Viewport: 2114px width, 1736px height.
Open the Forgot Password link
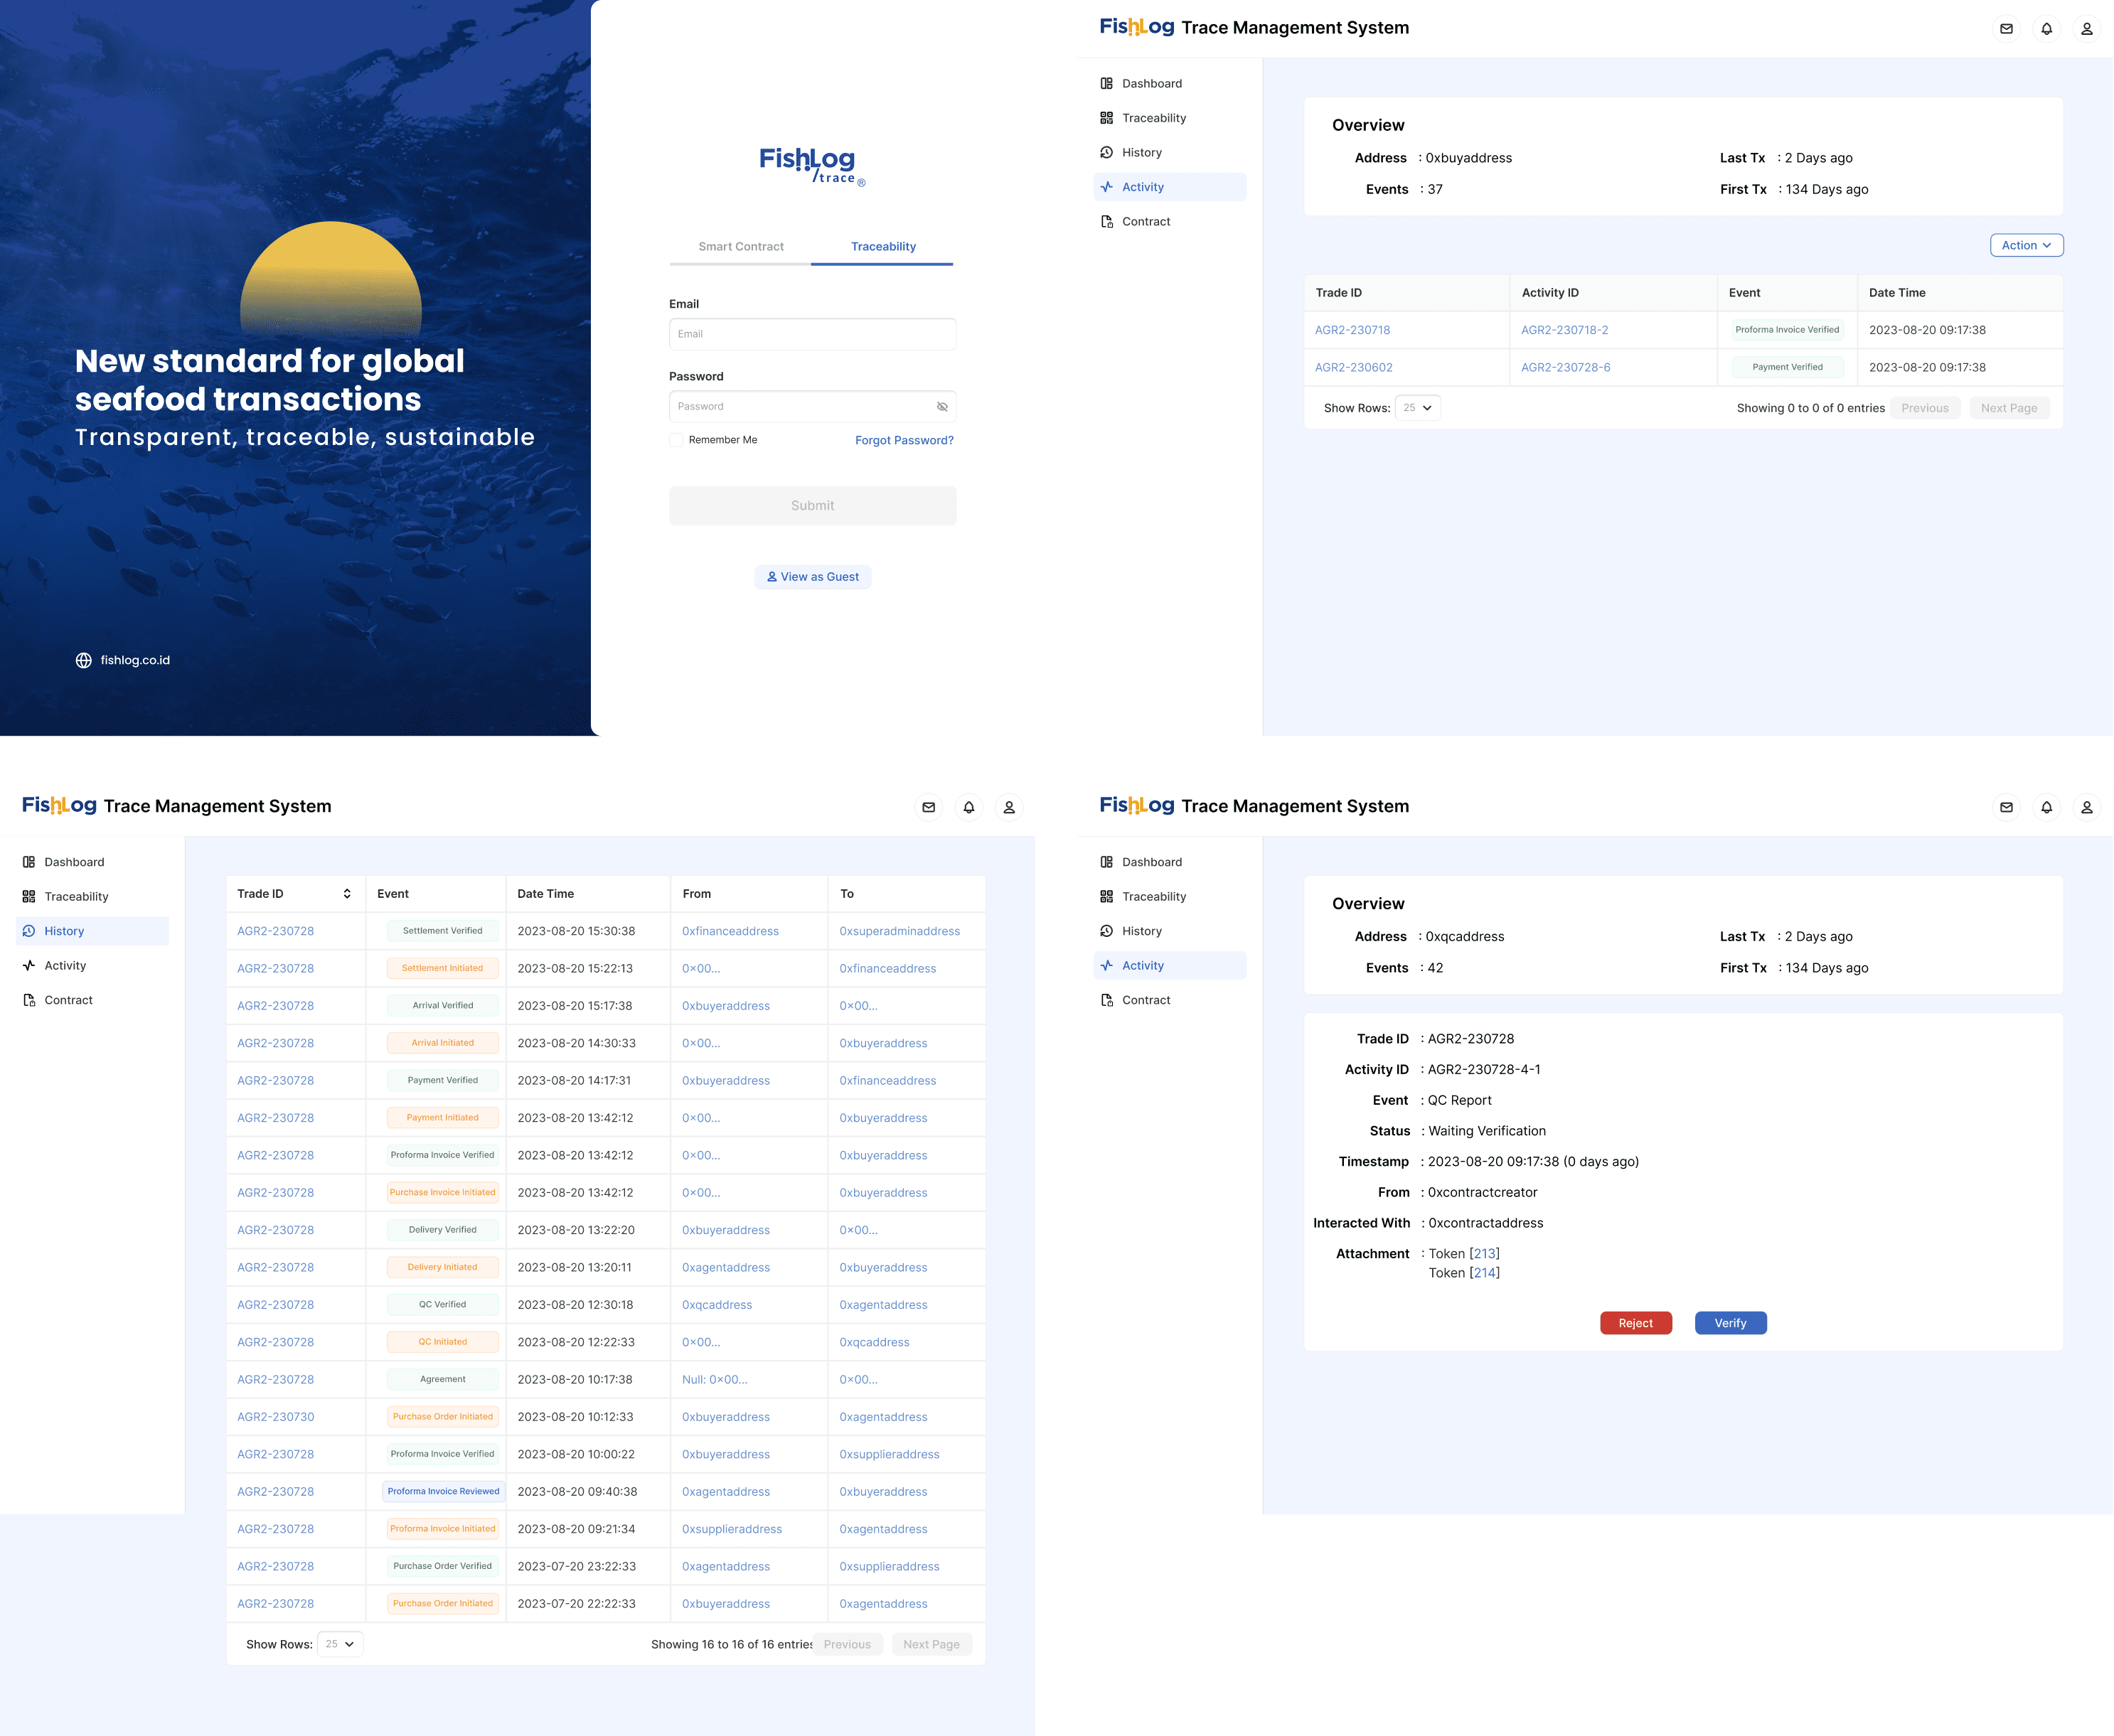click(x=903, y=440)
